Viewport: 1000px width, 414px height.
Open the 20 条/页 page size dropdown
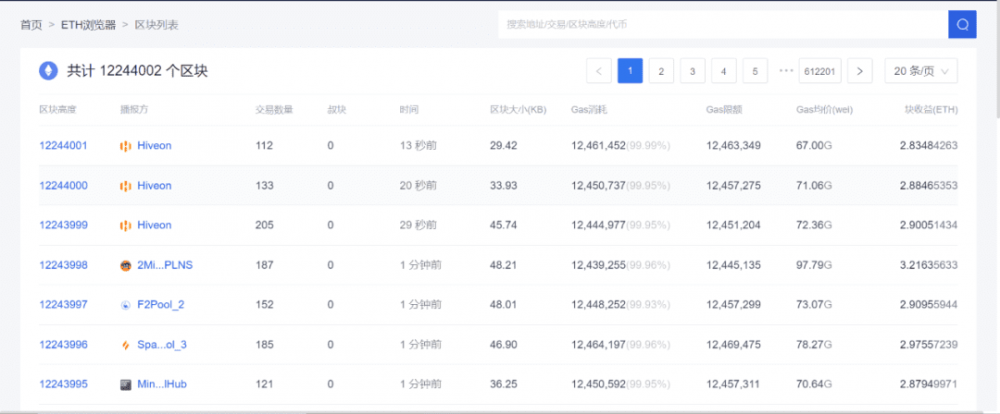[921, 71]
